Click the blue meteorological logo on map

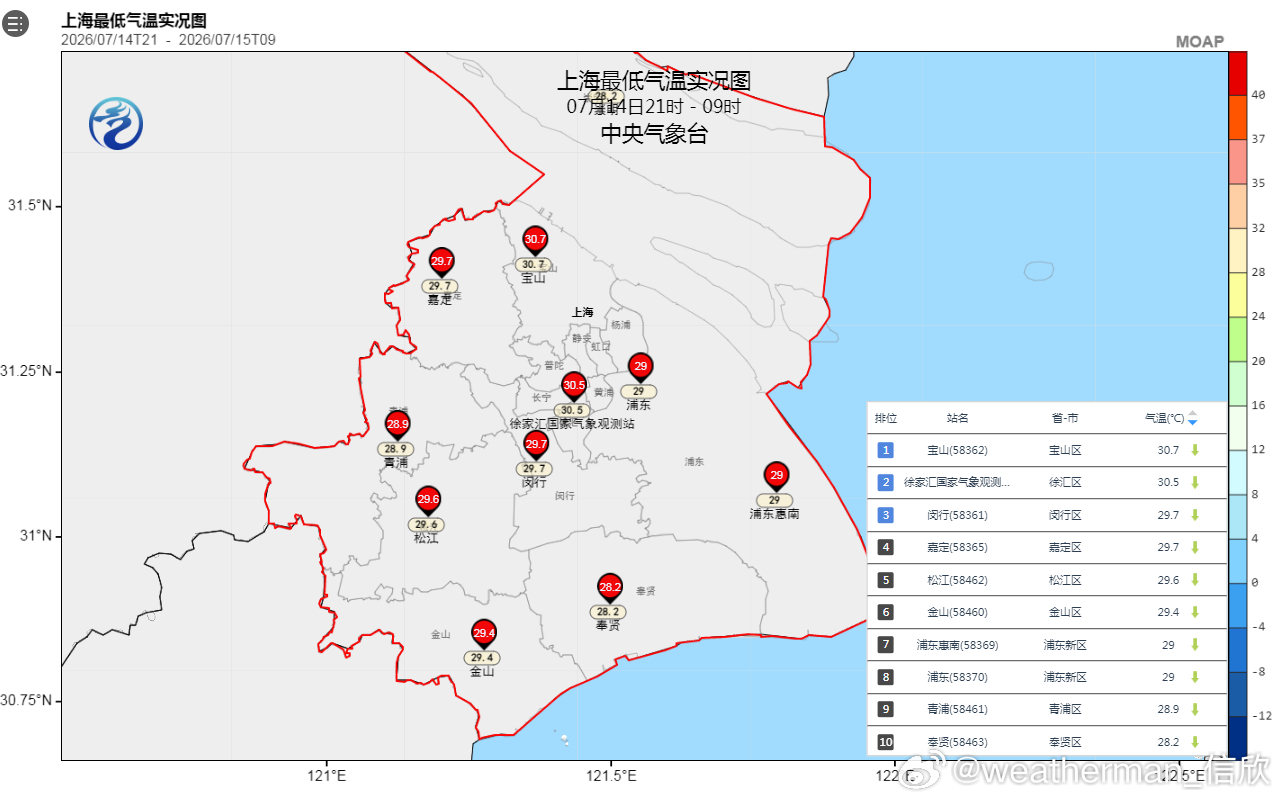(116, 124)
